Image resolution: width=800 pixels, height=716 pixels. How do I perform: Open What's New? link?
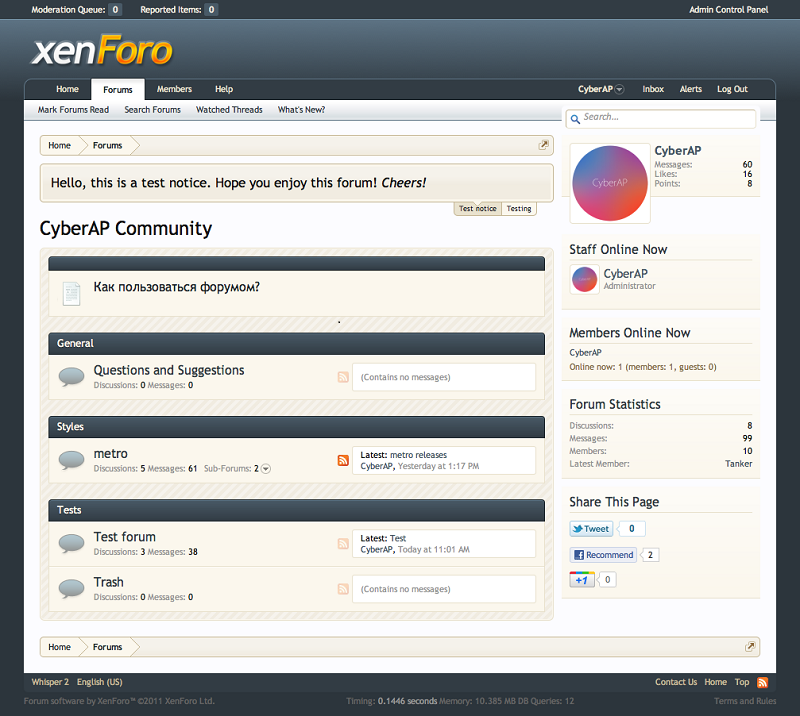(x=301, y=110)
